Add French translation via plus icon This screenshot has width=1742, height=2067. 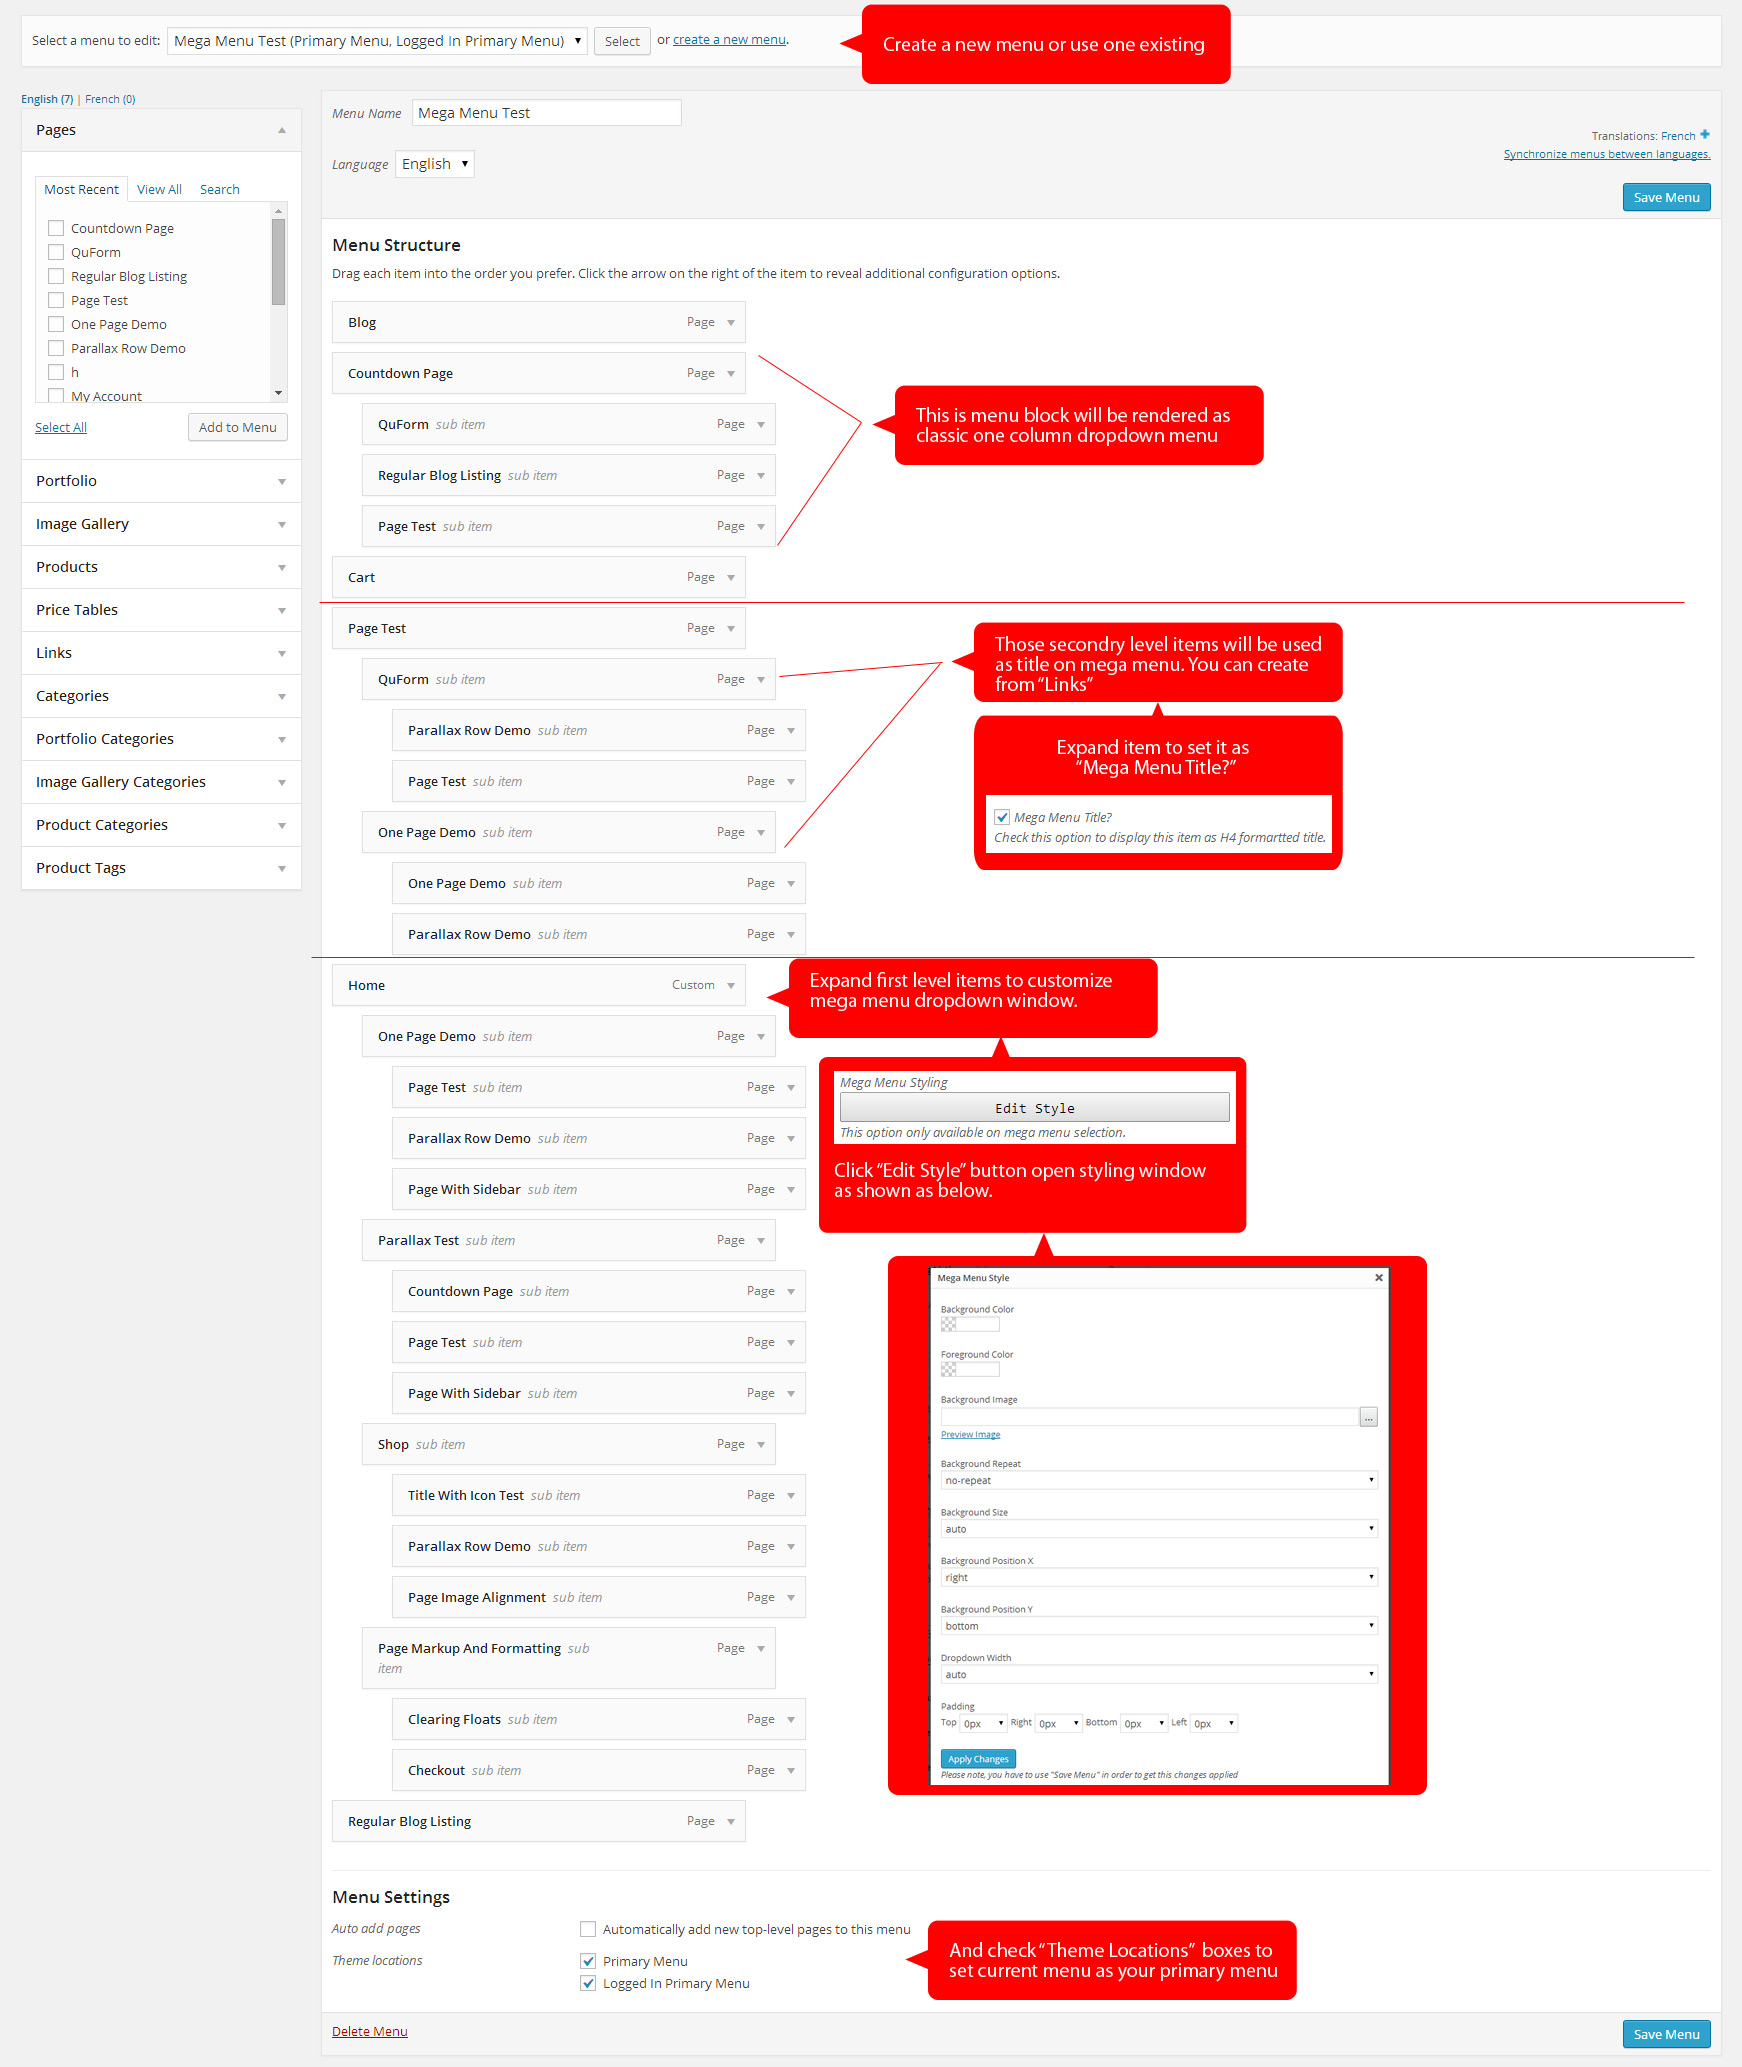pyautogui.click(x=1704, y=135)
